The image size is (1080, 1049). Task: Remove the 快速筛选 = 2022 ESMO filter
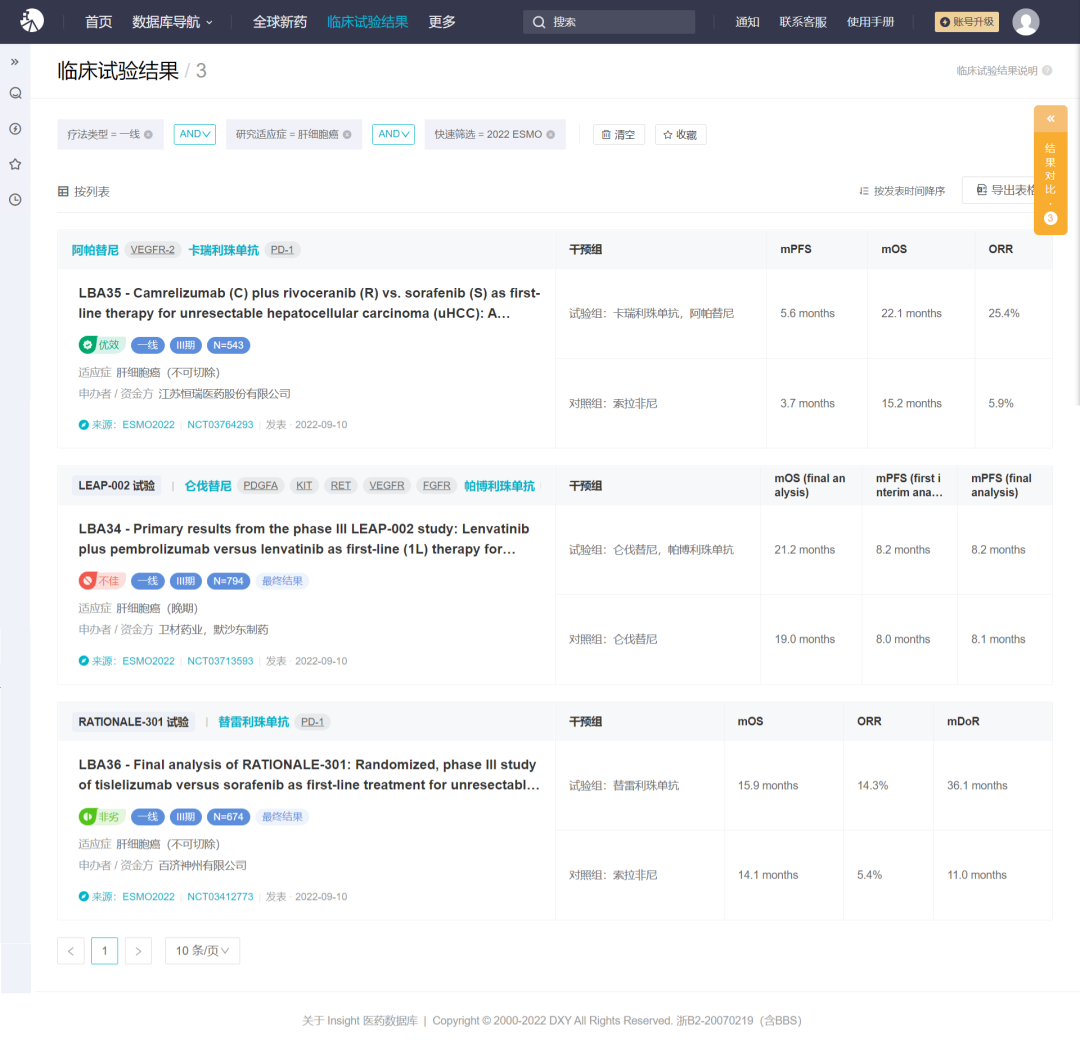click(550, 134)
